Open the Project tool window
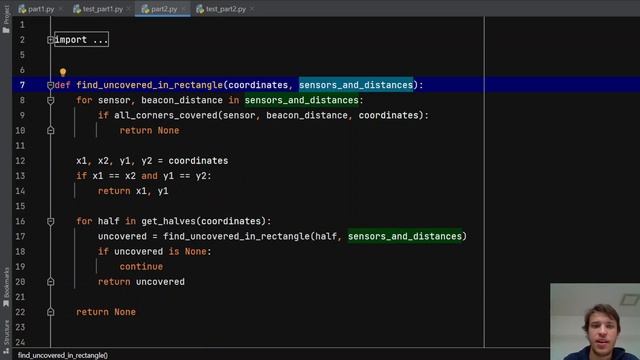 6,19
